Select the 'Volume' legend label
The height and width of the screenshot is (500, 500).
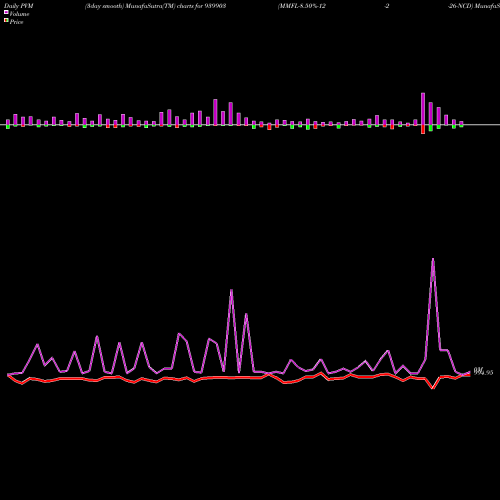point(19,14)
